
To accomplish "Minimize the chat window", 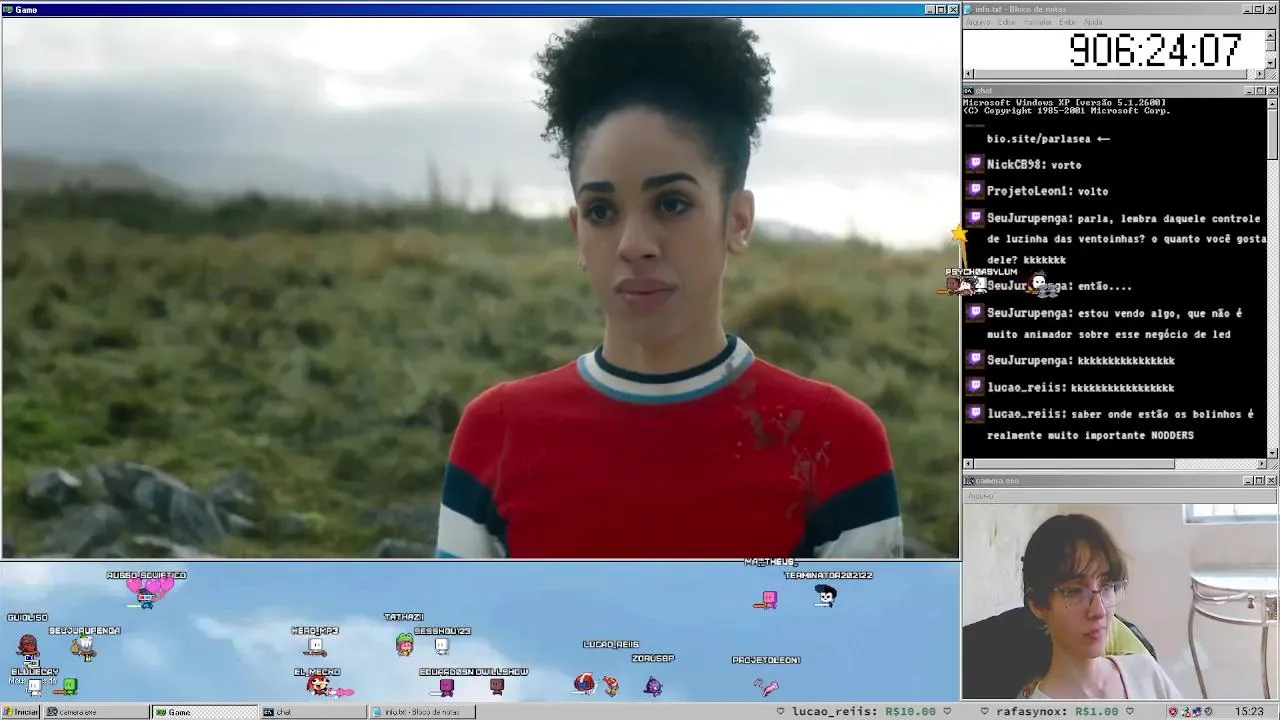I will click(1249, 91).
